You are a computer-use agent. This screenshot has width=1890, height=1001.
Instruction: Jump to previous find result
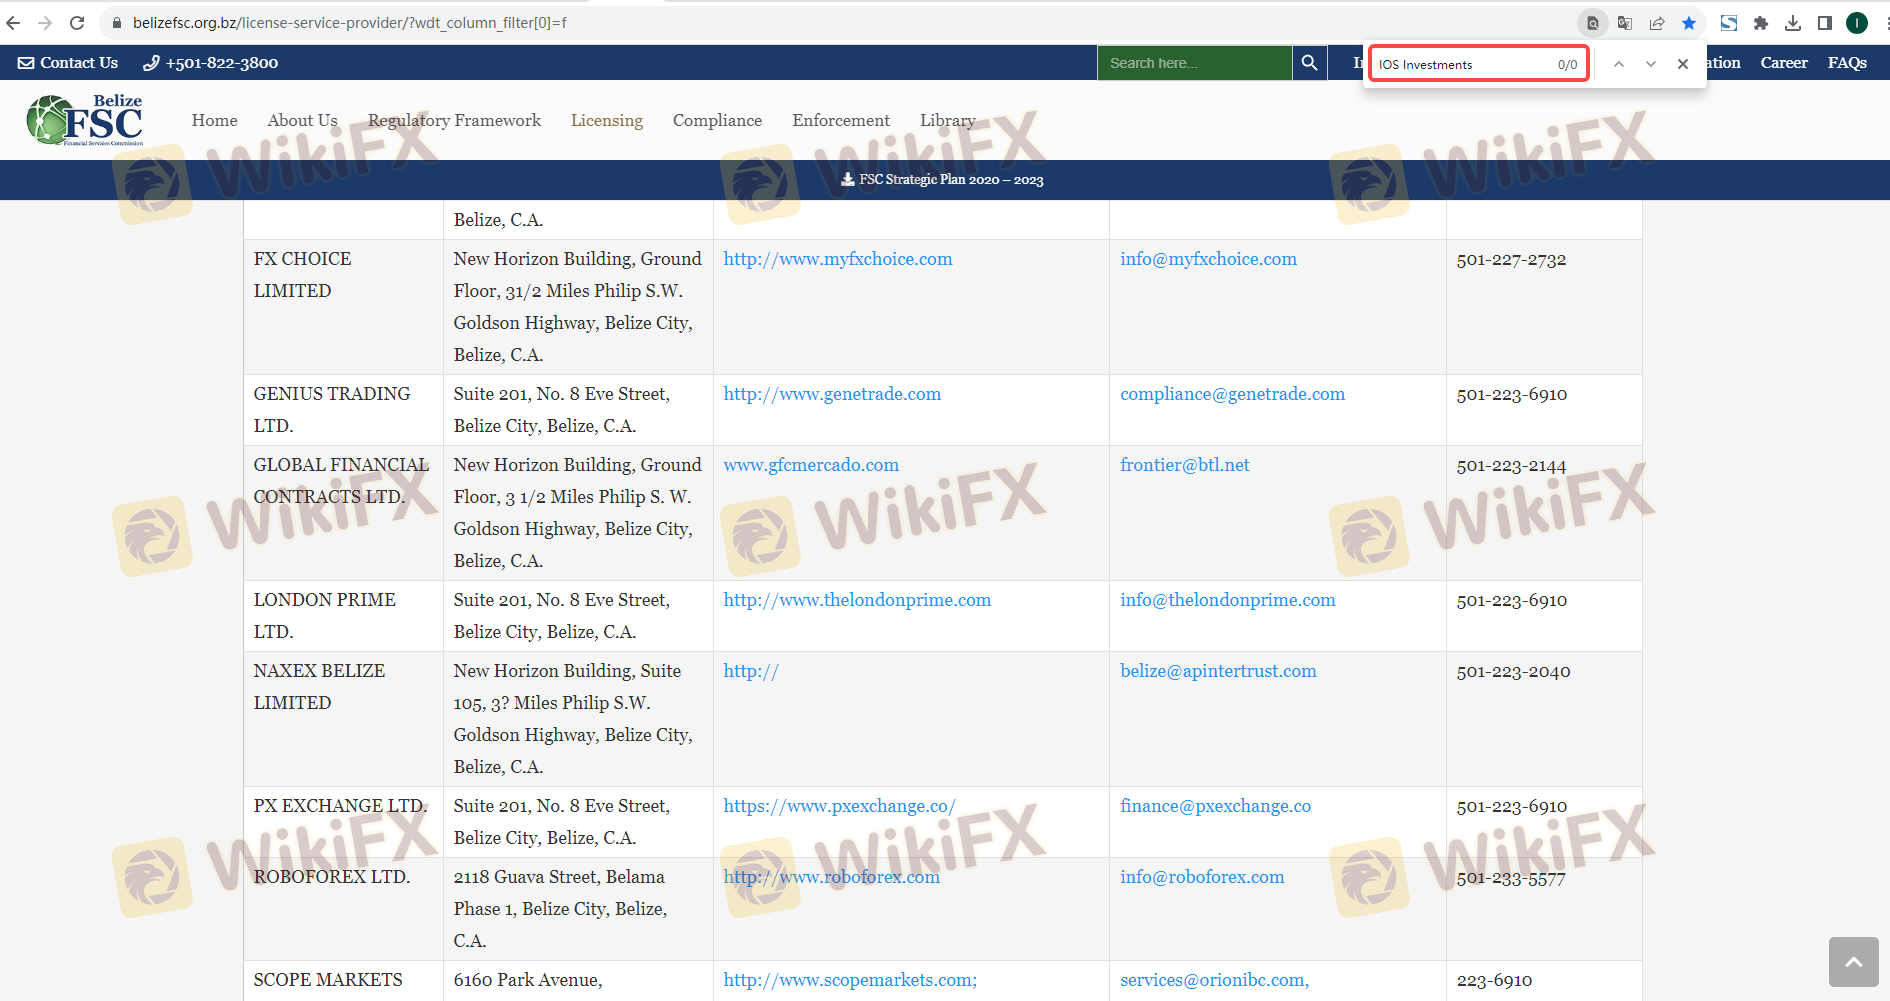tap(1619, 64)
